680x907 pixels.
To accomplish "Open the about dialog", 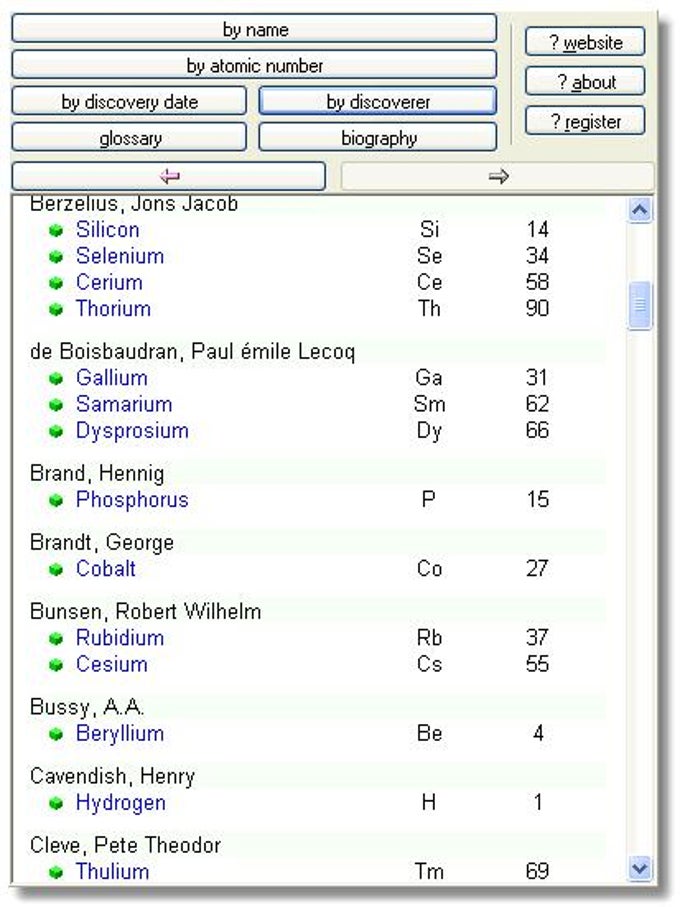I will (585, 81).
